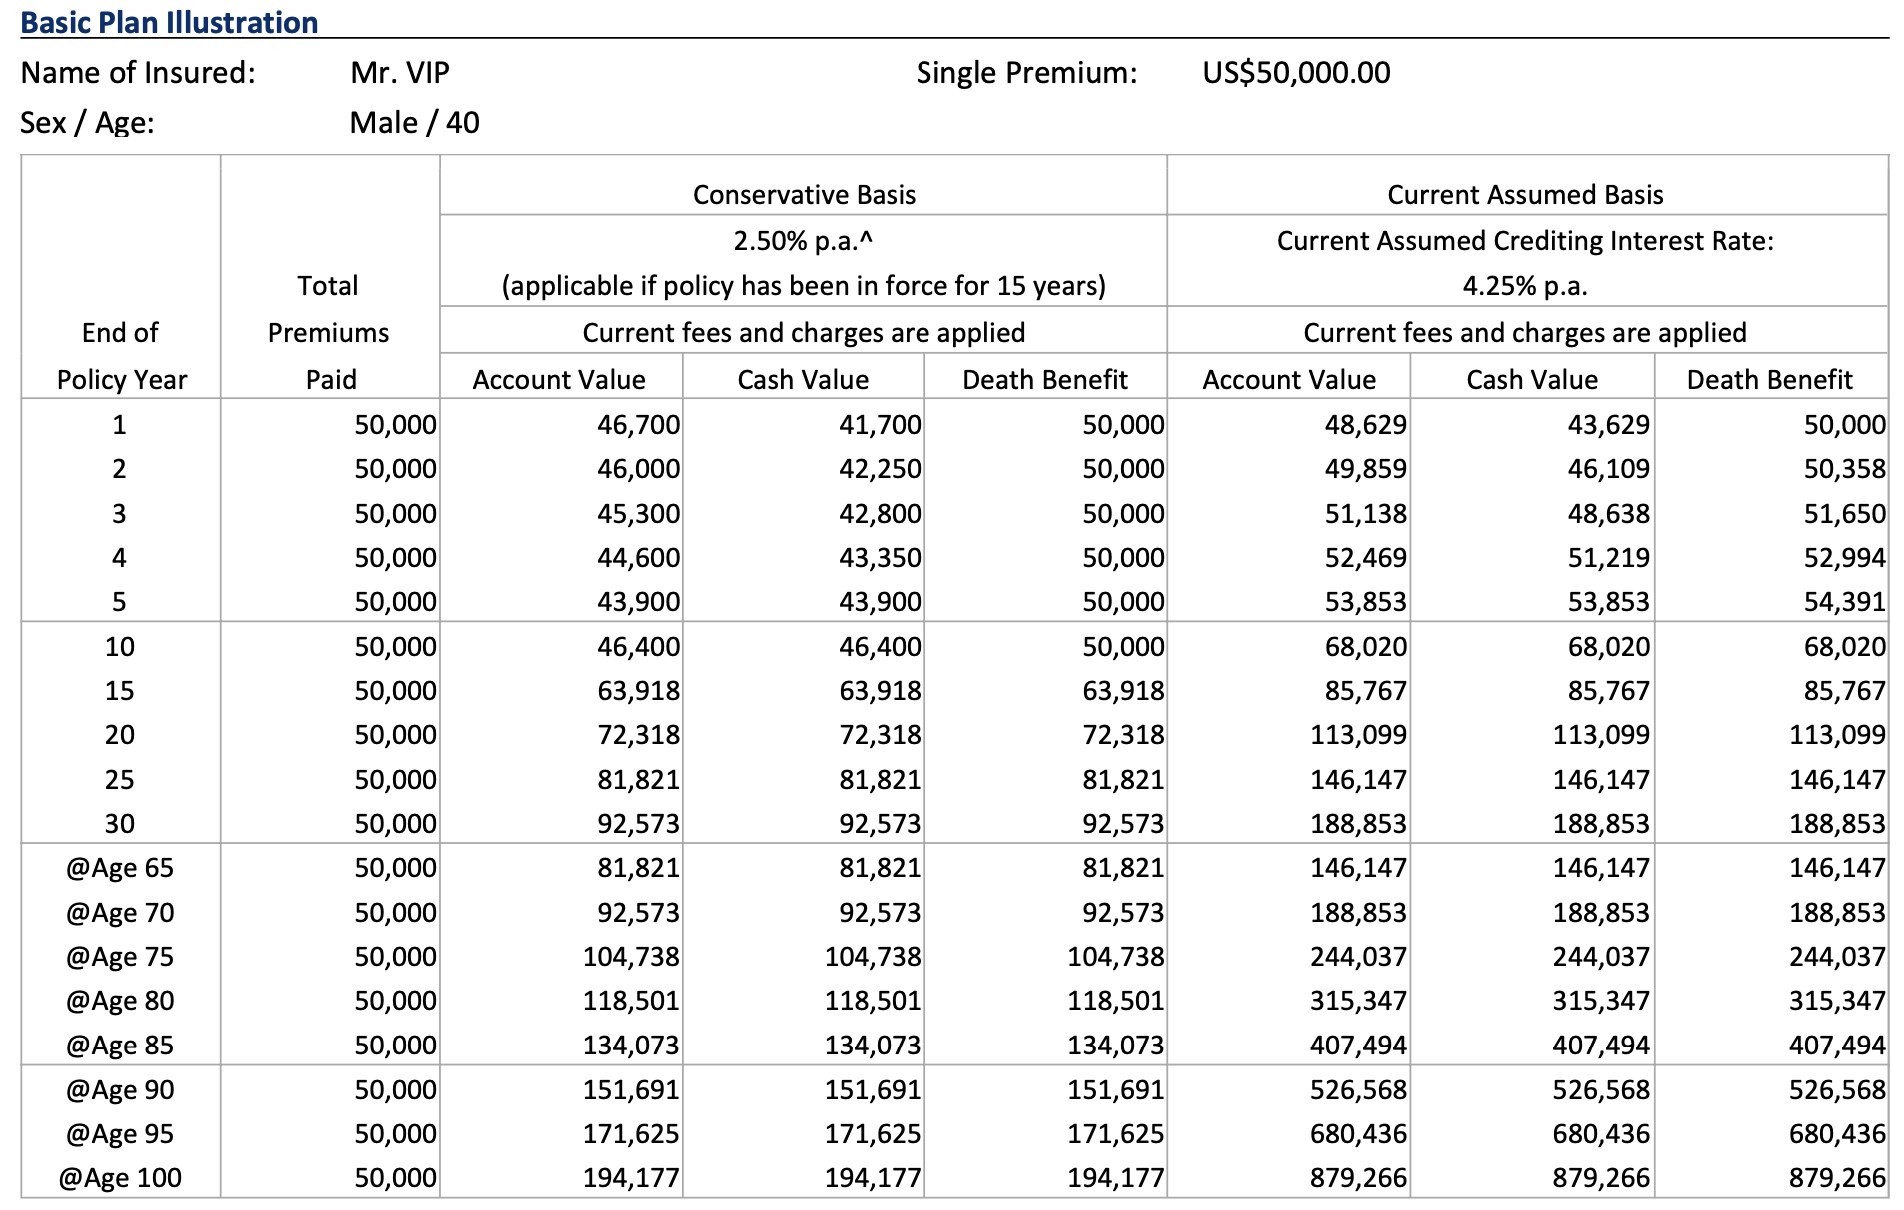Click the 4.25% p.a. interest rate text
This screenshot has width=1904, height=1210.
click(1525, 286)
